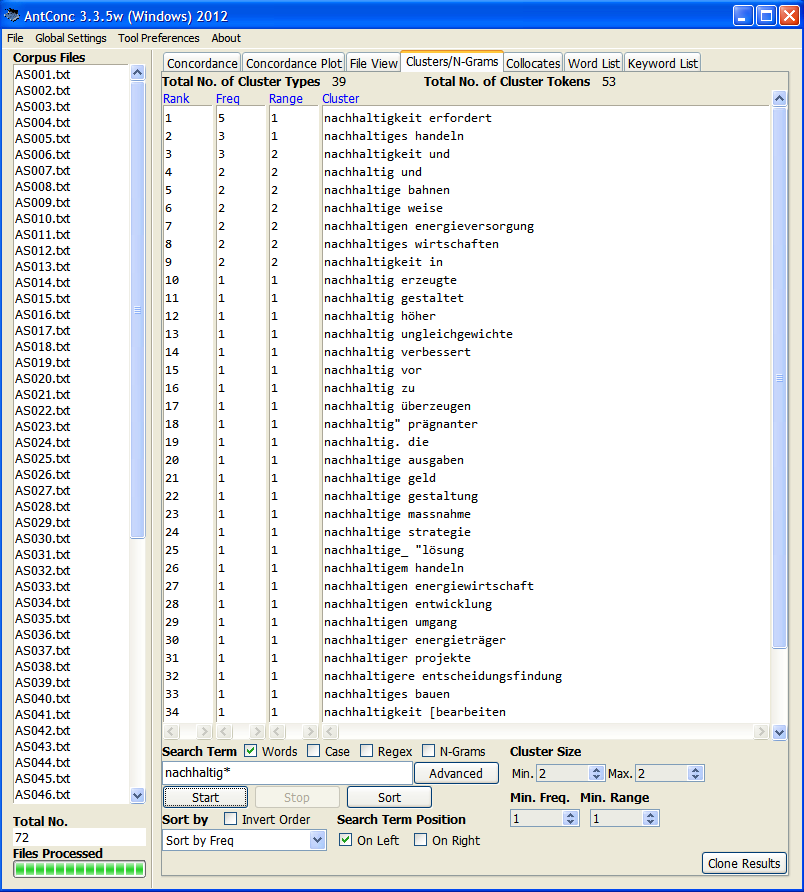Click the AntConc title bar icon
This screenshot has height=892, width=804.
point(12,16)
